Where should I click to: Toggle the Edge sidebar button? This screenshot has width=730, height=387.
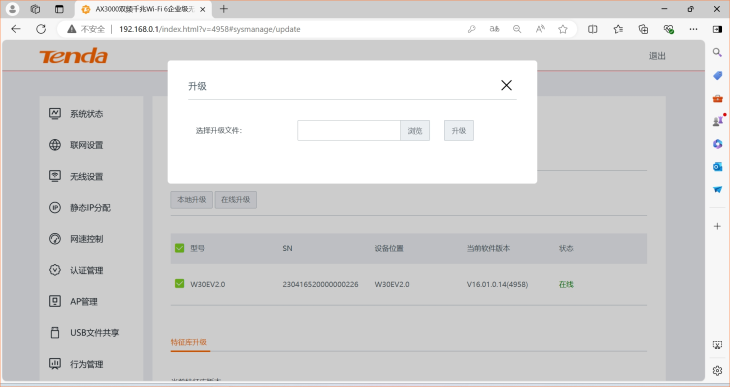point(717,29)
